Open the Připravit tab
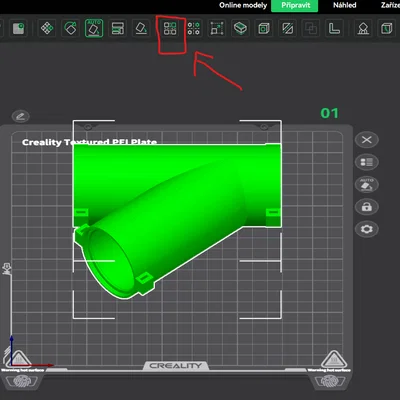The width and height of the screenshot is (400, 400). coord(295,6)
